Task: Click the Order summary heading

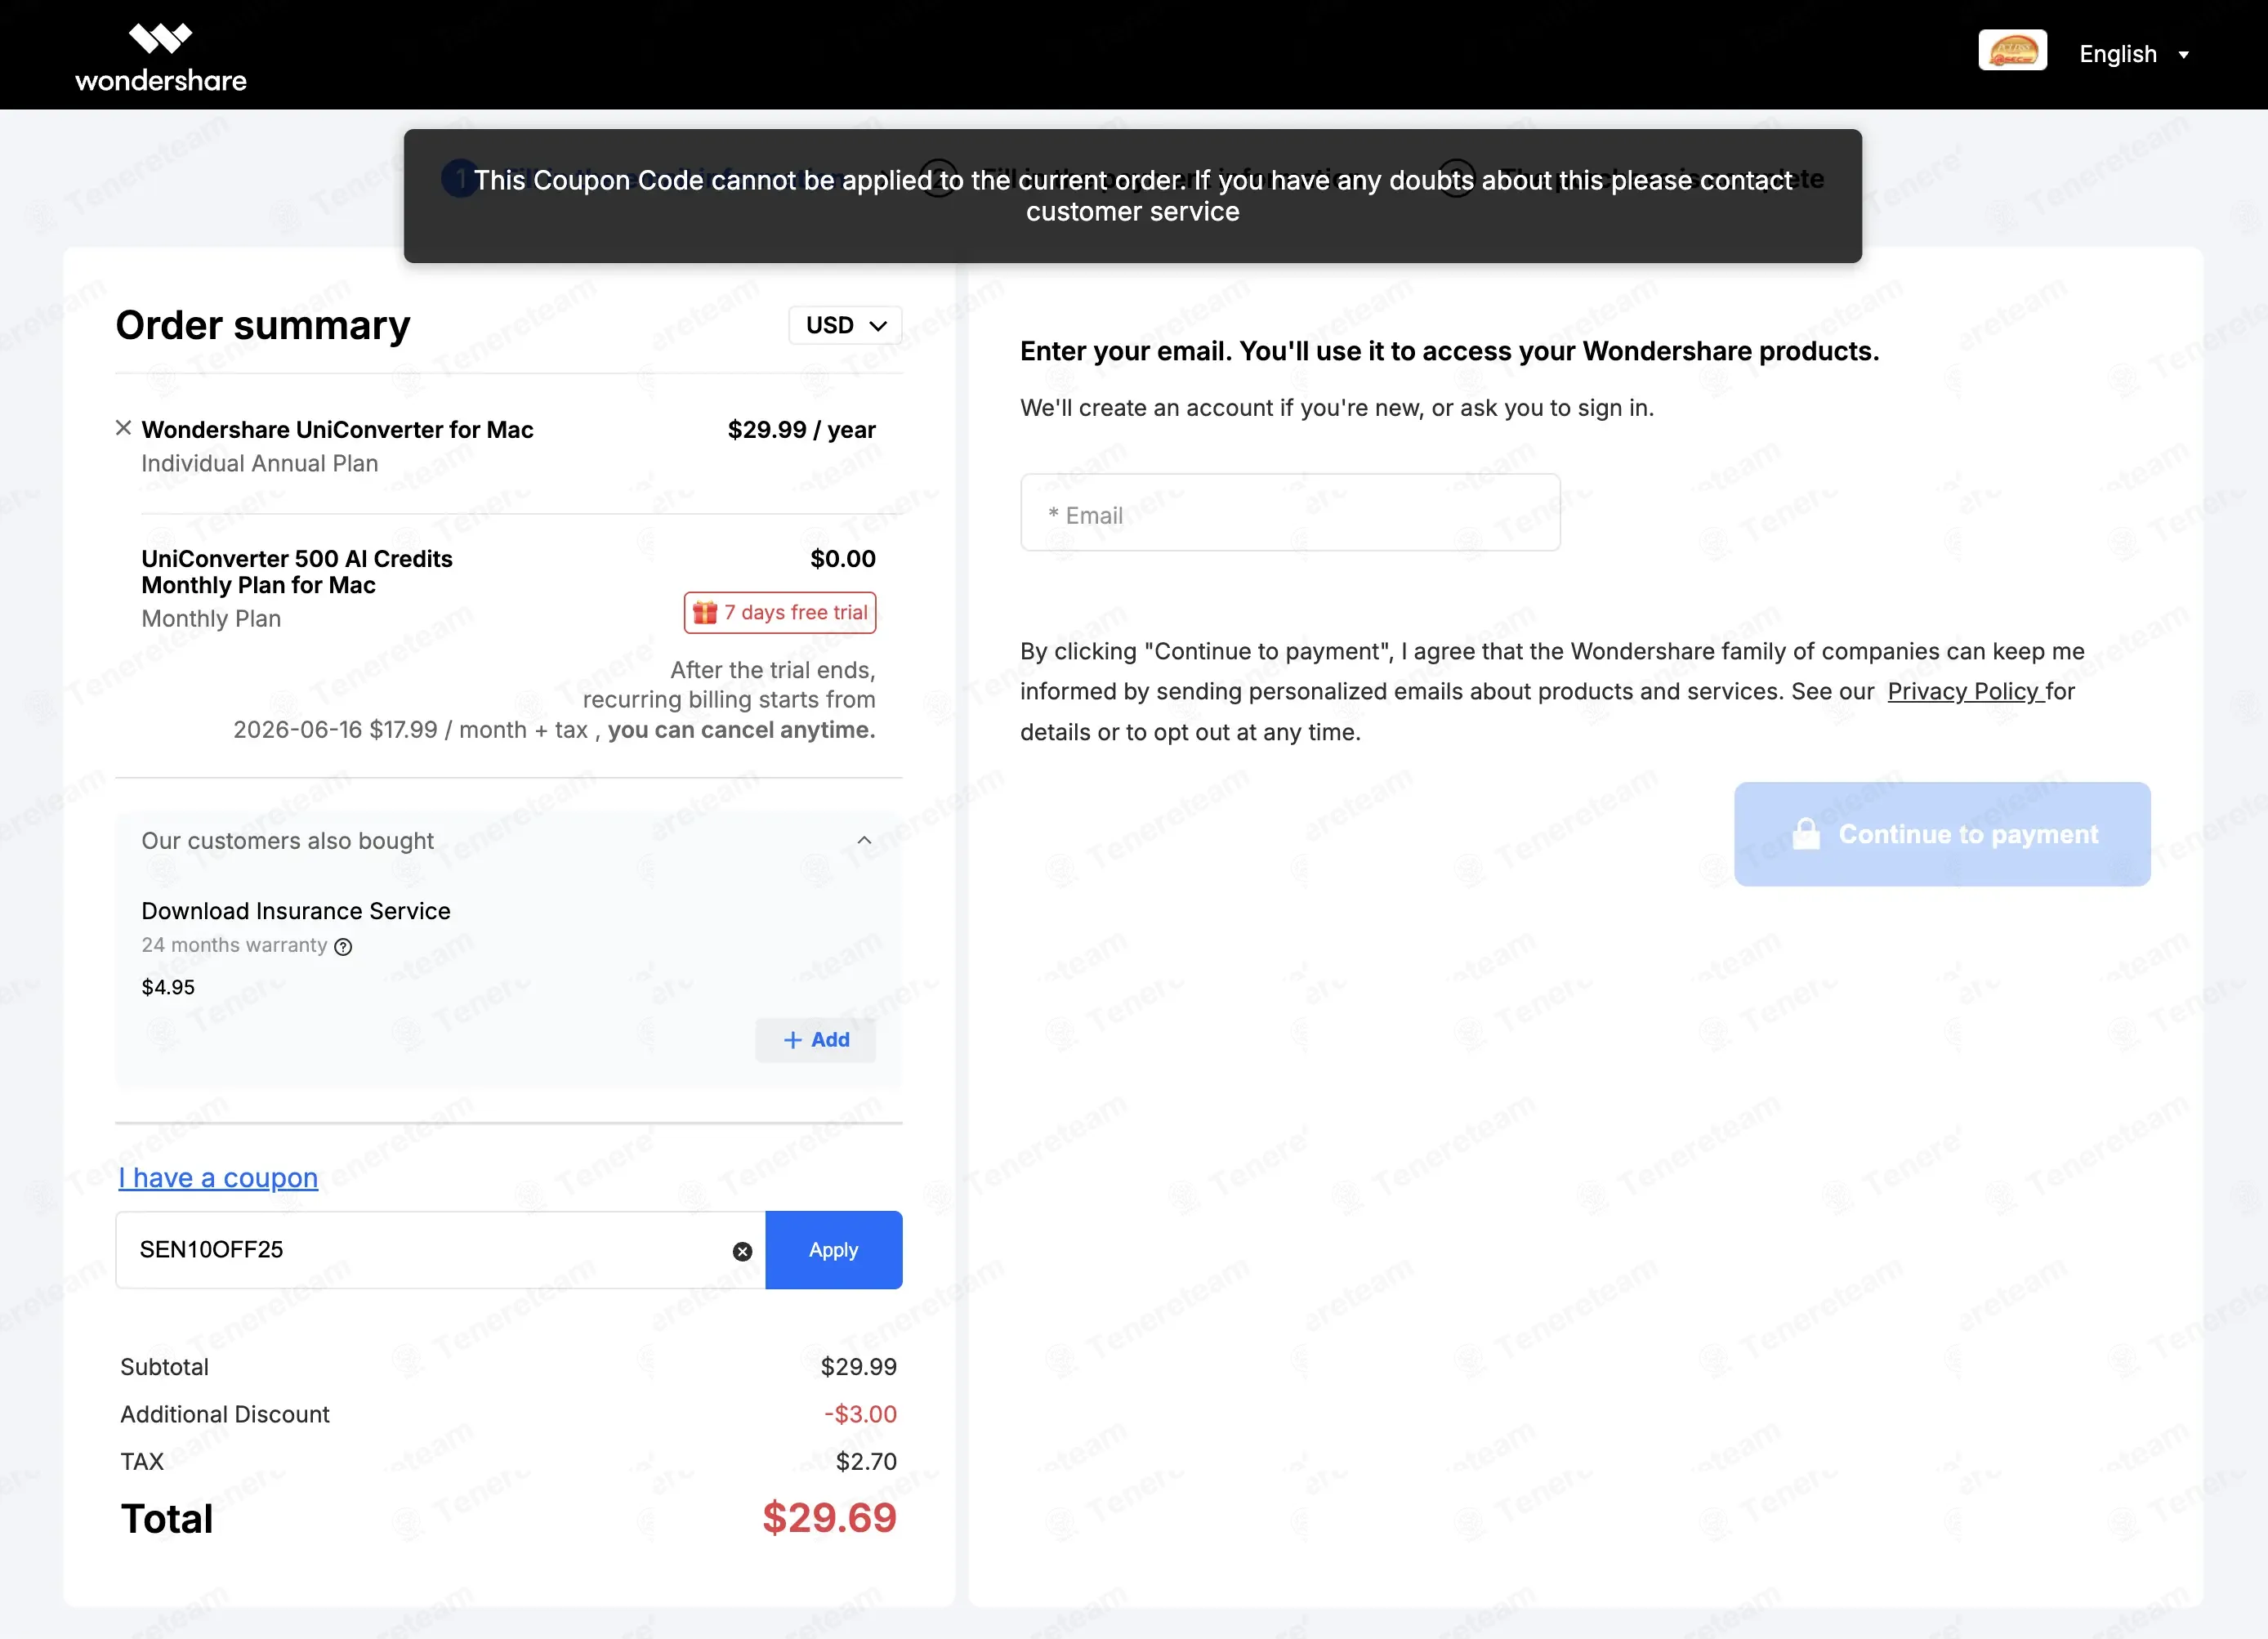Action: [263, 325]
